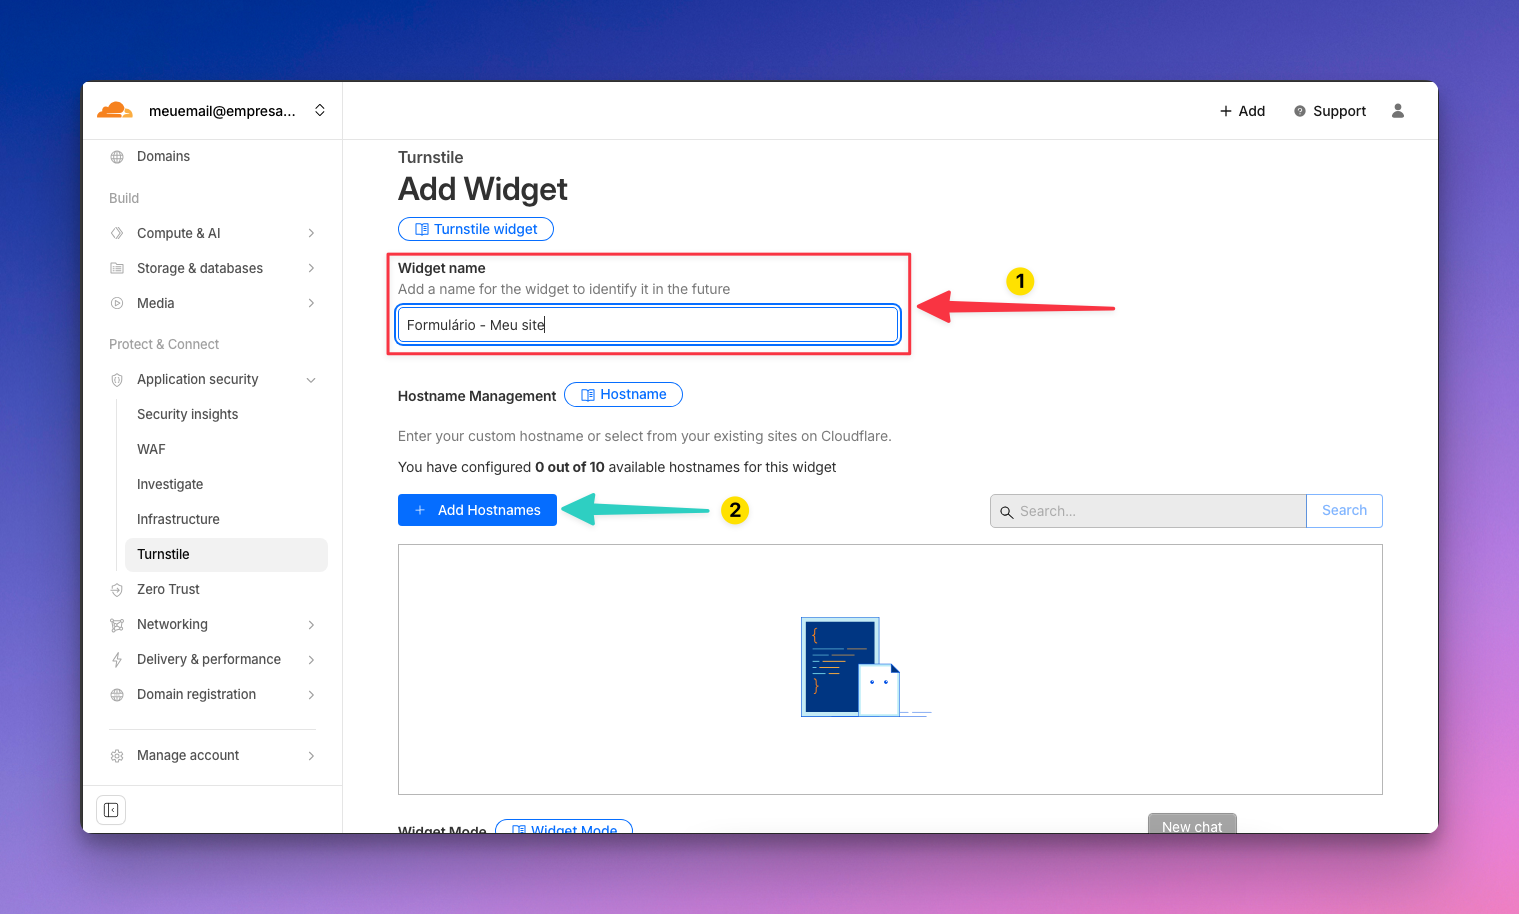Image resolution: width=1519 pixels, height=914 pixels.
Task: Click the Search button next to hostname search
Action: pyautogui.click(x=1344, y=511)
